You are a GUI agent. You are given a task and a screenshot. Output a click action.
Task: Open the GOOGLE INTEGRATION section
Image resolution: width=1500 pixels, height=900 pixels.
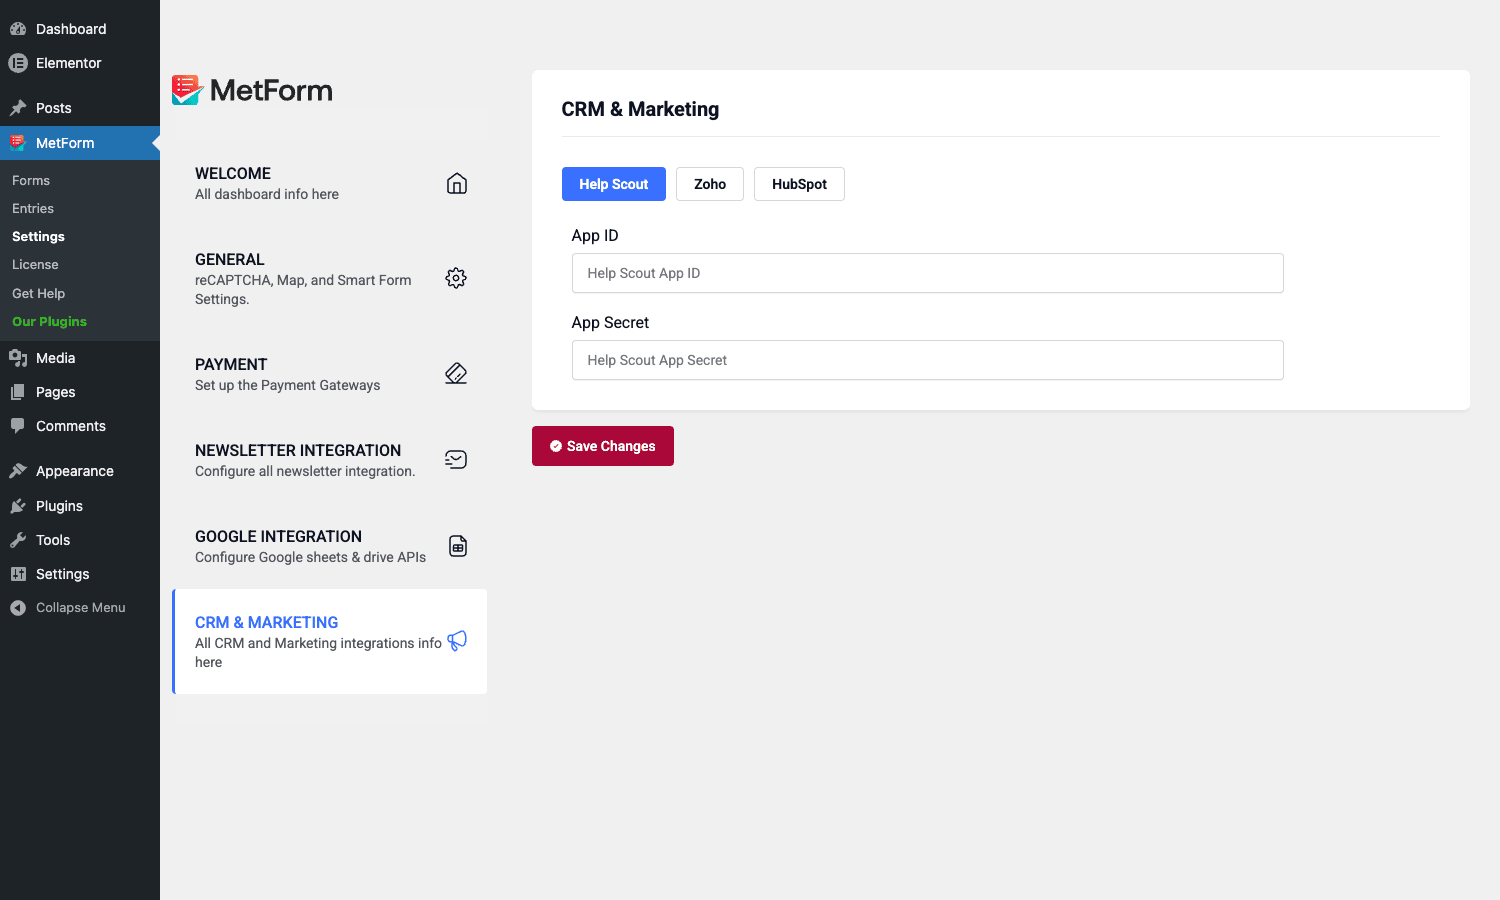330,546
